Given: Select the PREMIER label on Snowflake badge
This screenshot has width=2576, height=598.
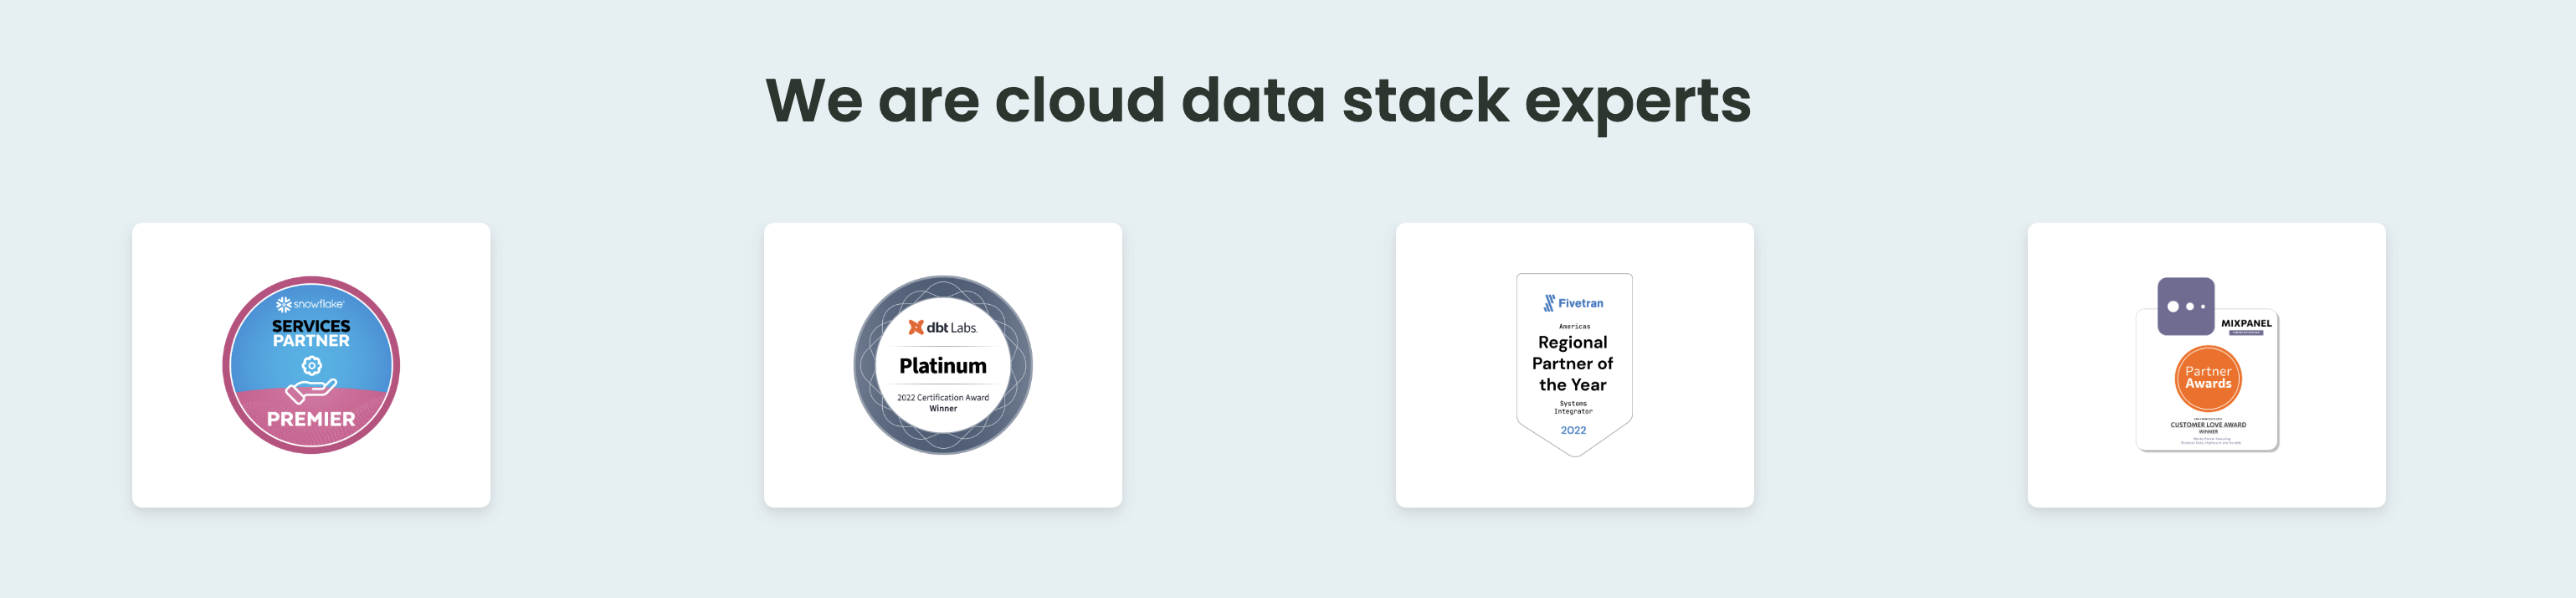Looking at the screenshot, I should click(x=311, y=419).
